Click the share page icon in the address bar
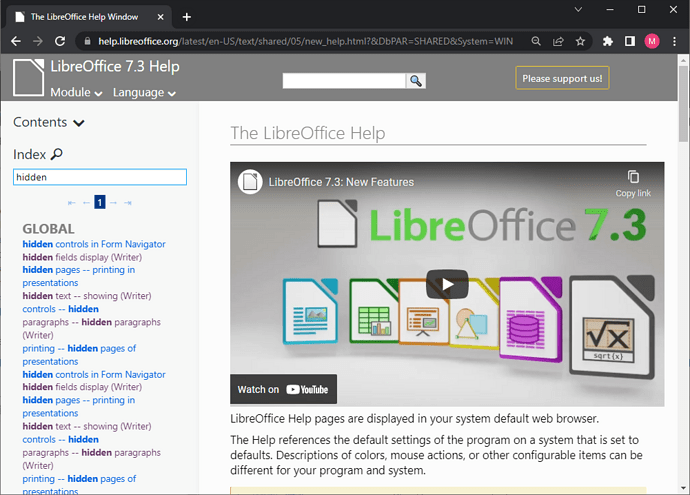Screen dimensions: 690x495 tap(558, 41)
